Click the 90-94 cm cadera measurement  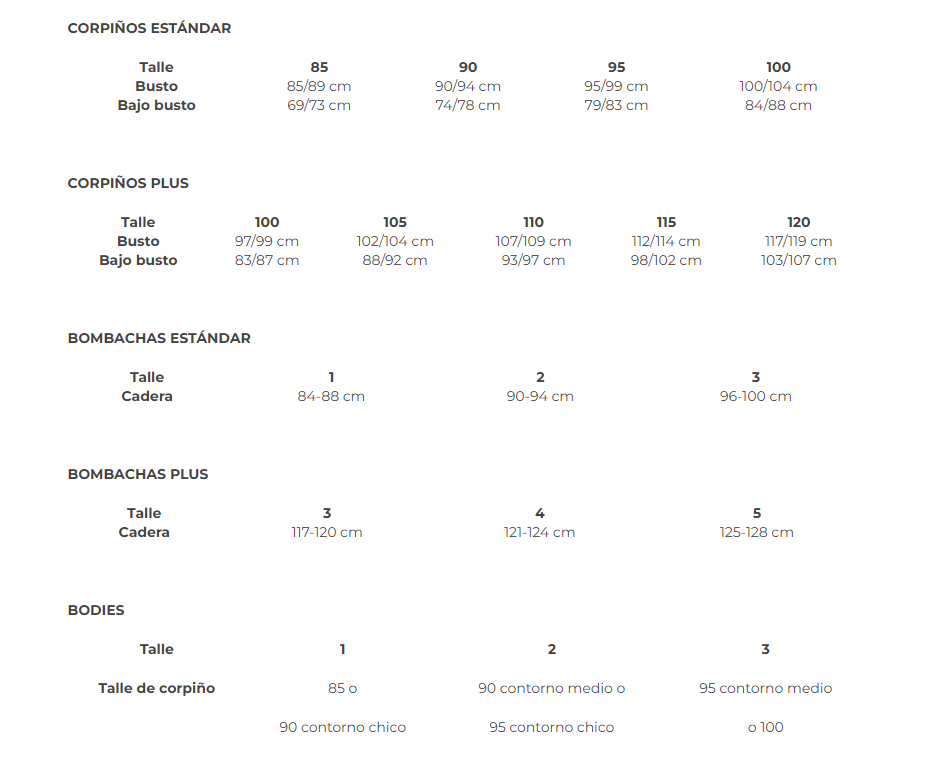click(540, 397)
